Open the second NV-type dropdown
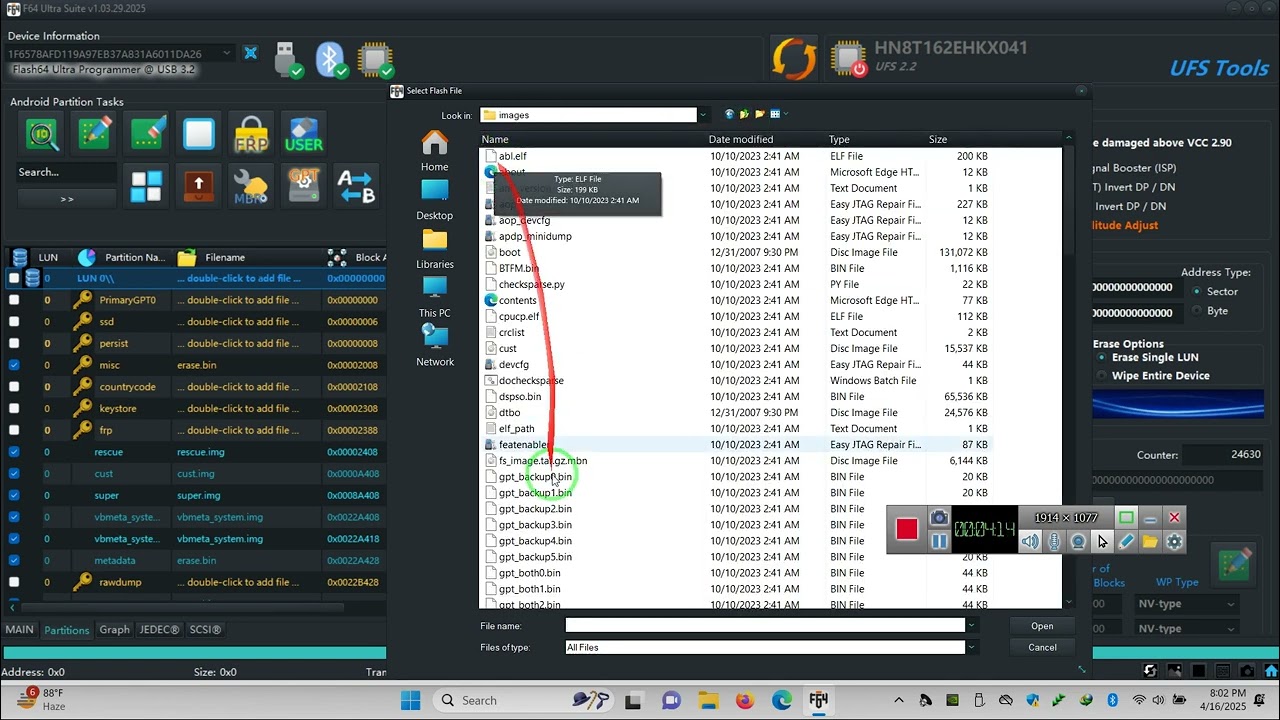Viewport: 1280px width, 720px height. (x=1186, y=628)
